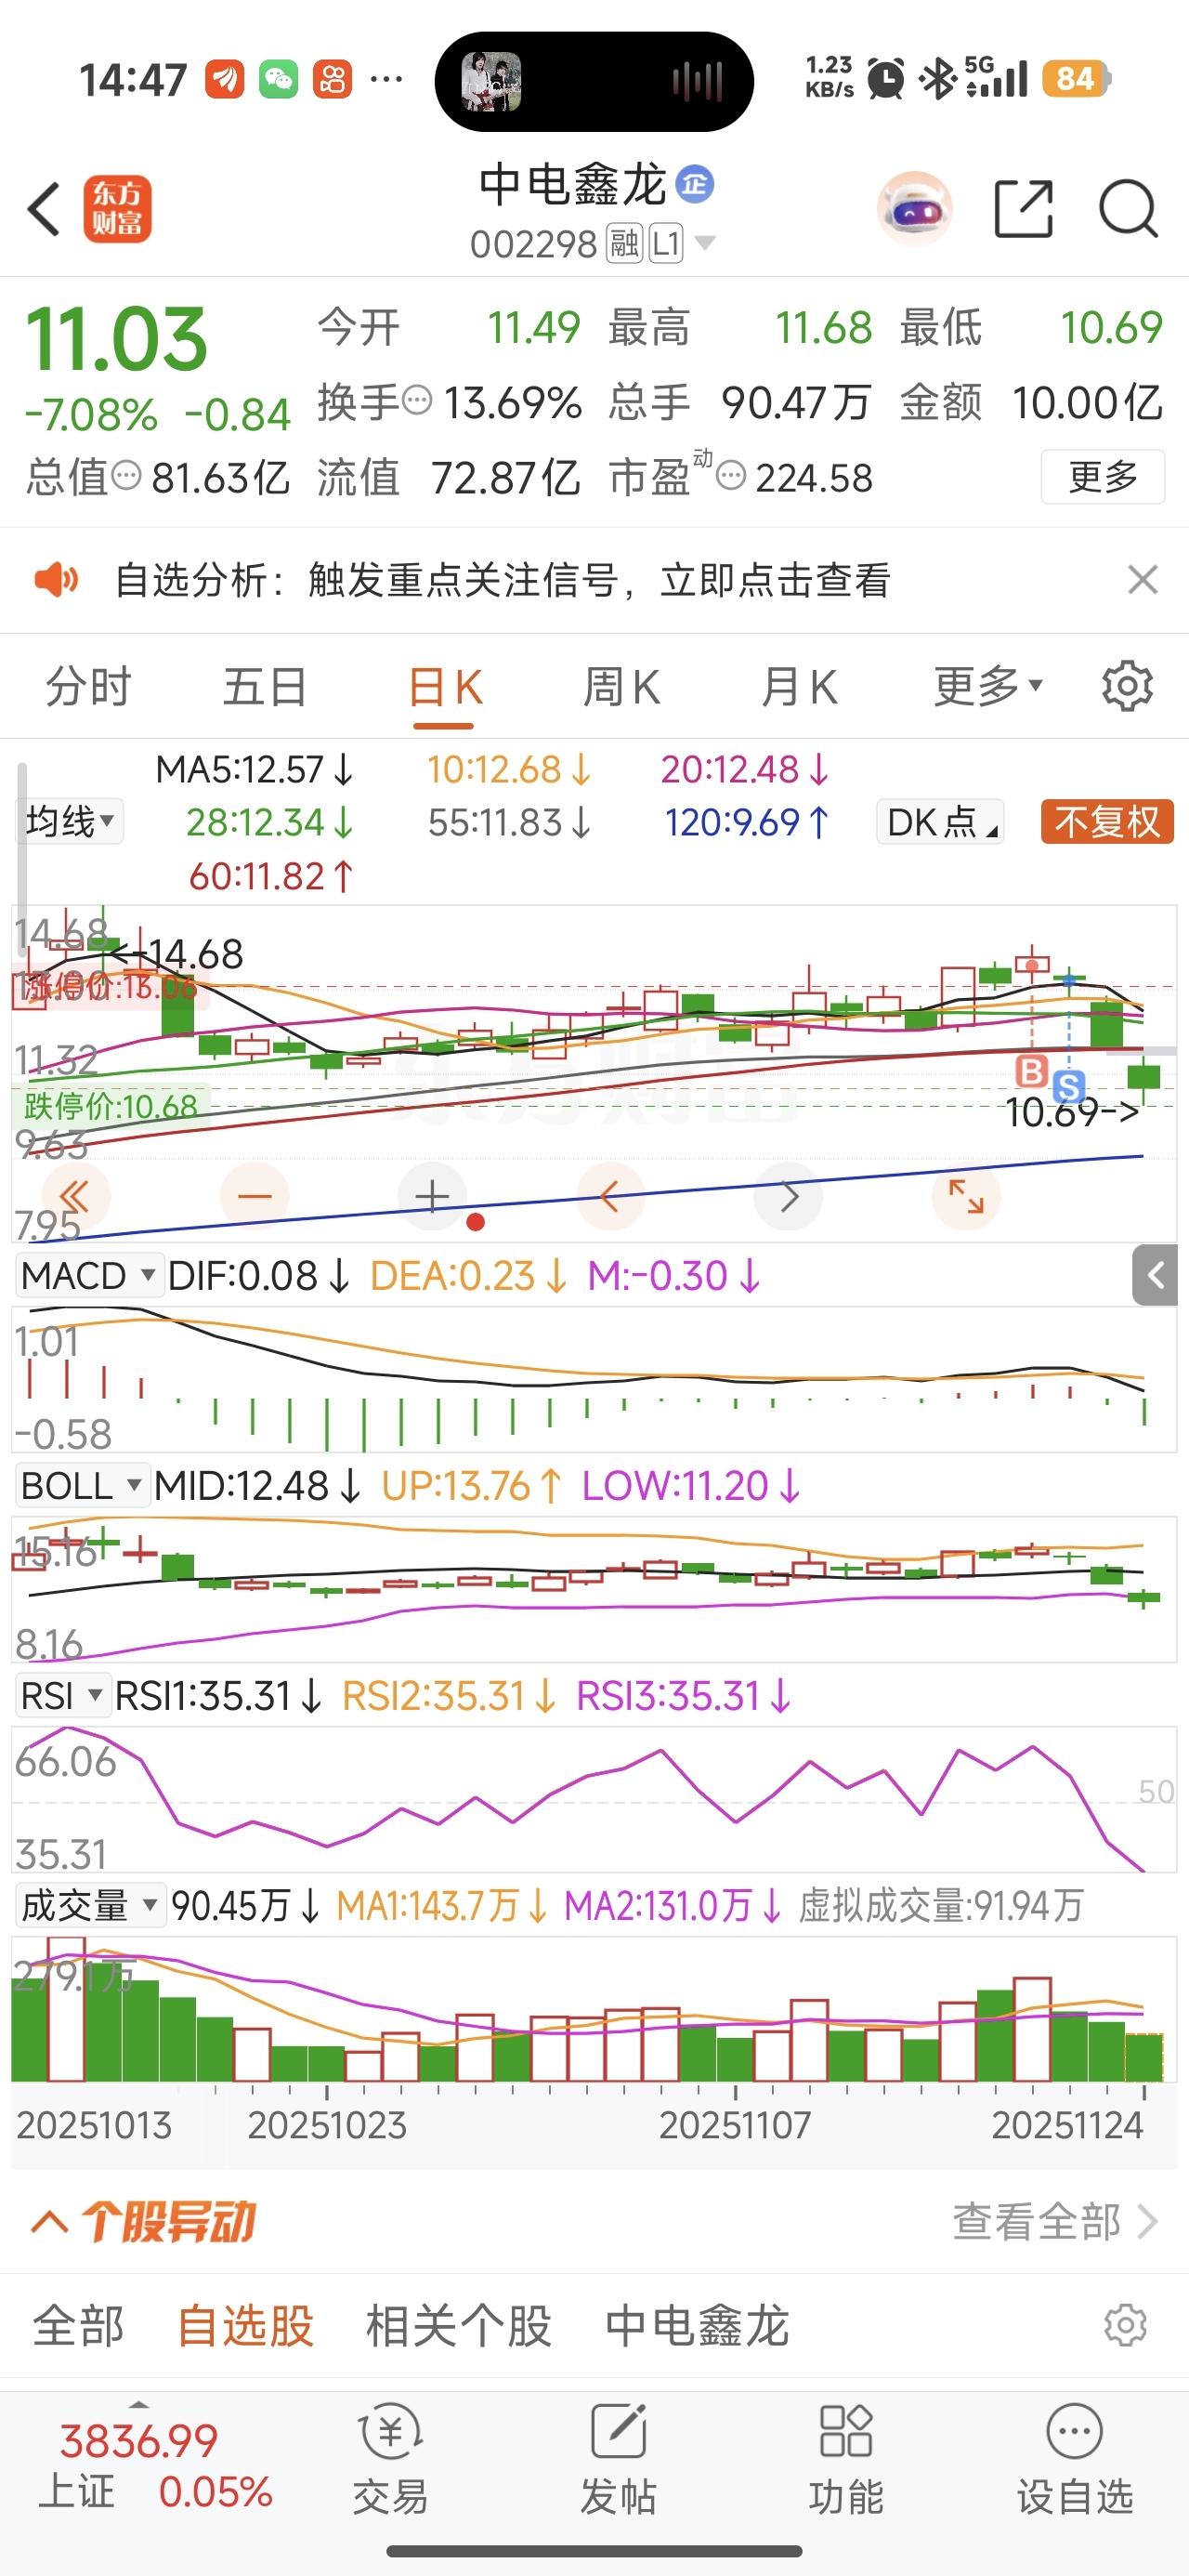The height and width of the screenshot is (2576, 1189).
Task: Tap the 换手 info icon
Action: click(x=417, y=401)
